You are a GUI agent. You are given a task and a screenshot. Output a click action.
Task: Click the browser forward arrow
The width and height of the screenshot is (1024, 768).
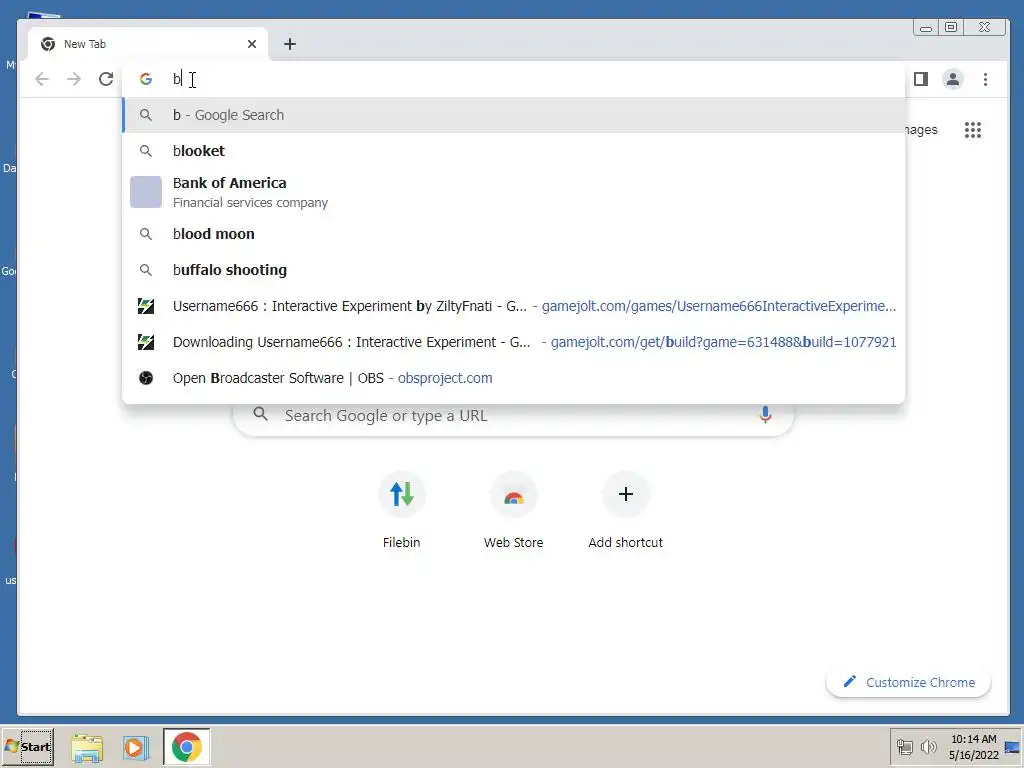point(74,79)
